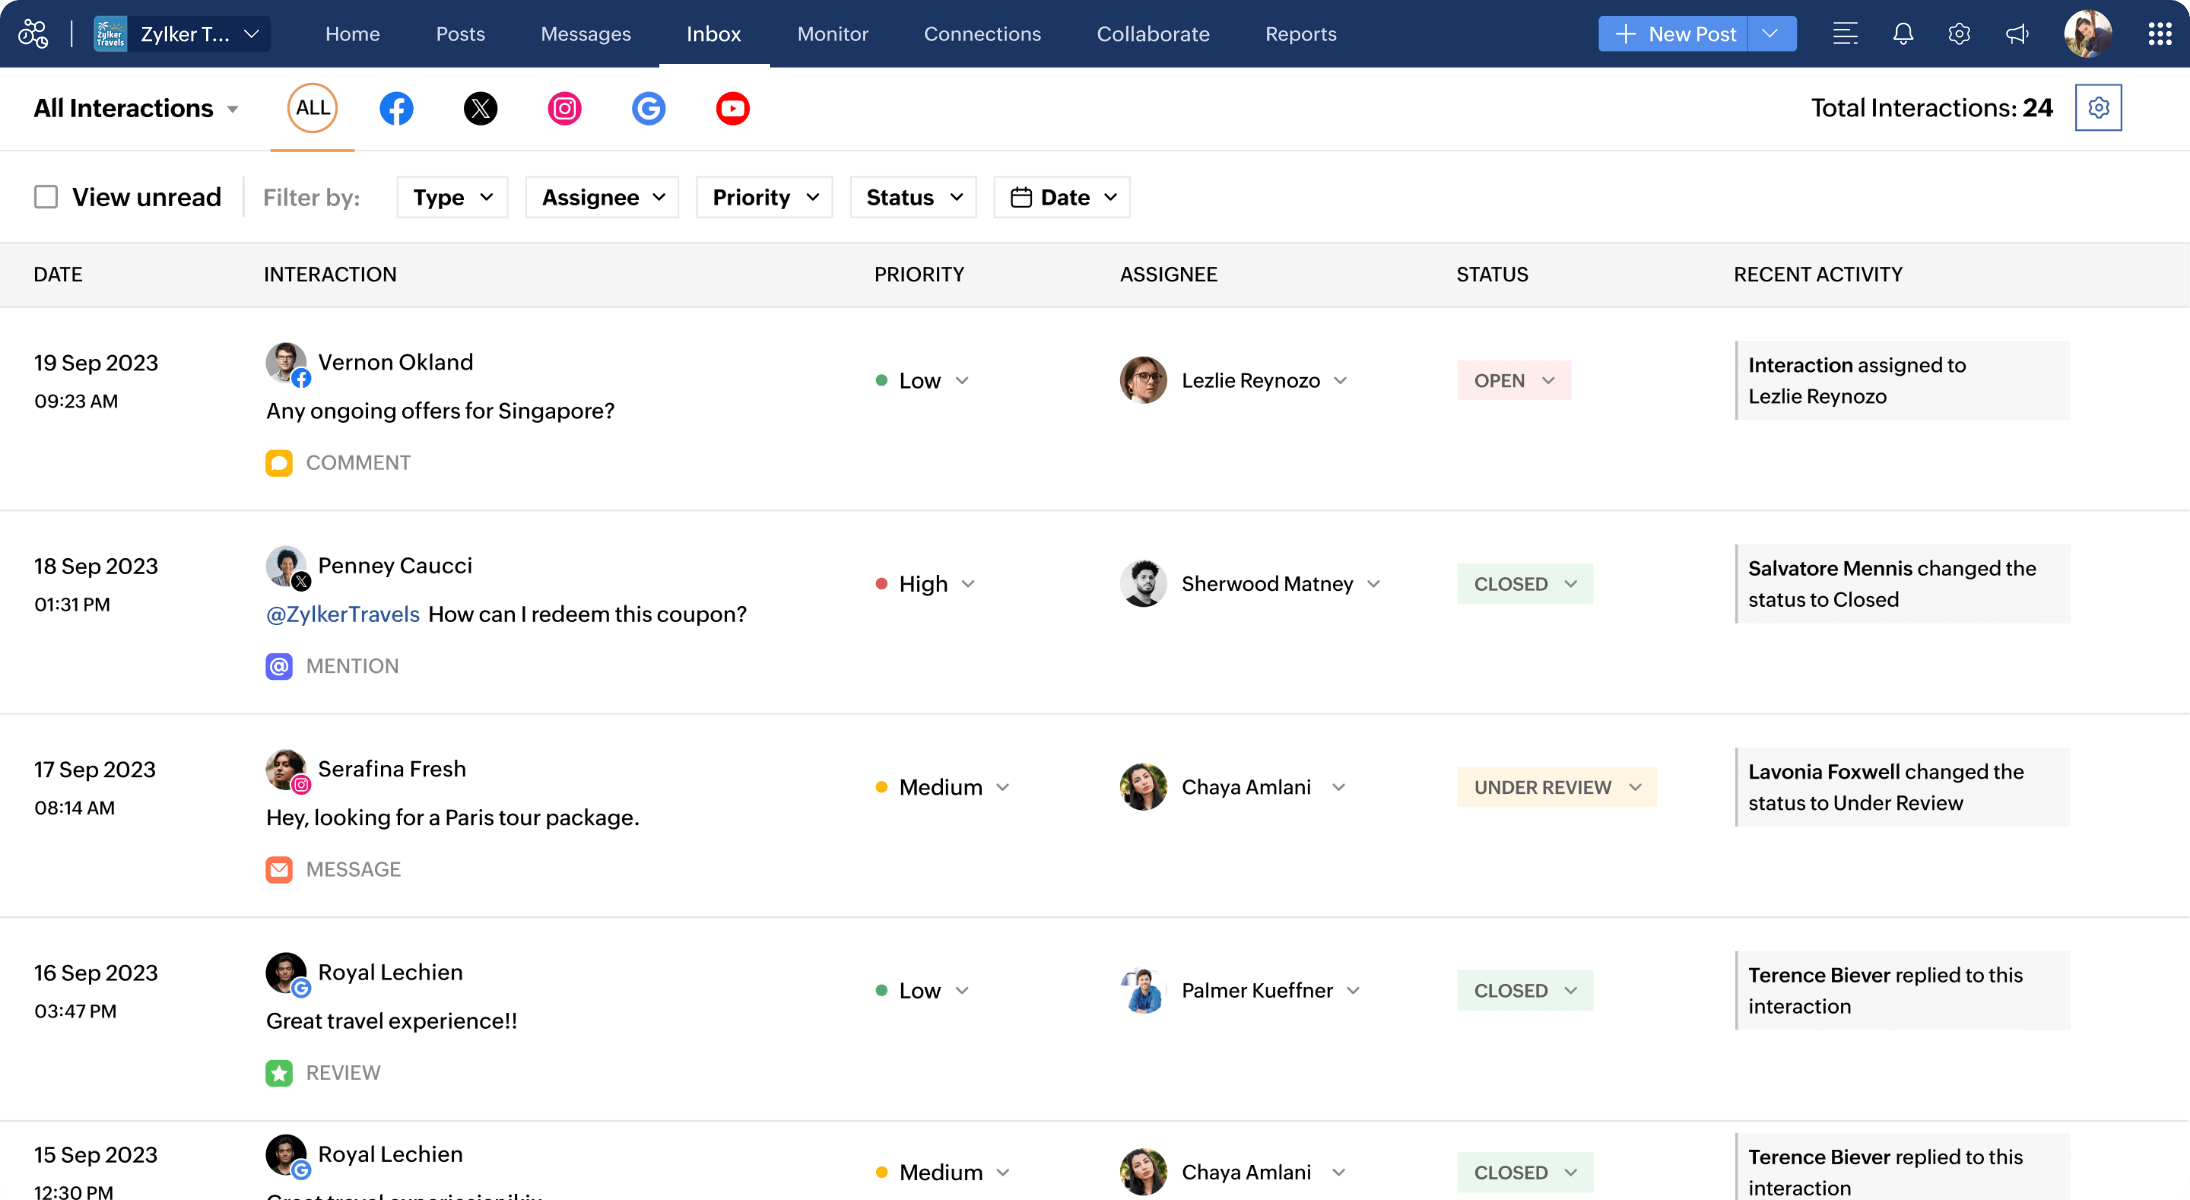The height and width of the screenshot is (1200, 2190).
Task: Open the Facebook interactions filter
Action: [396, 108]
